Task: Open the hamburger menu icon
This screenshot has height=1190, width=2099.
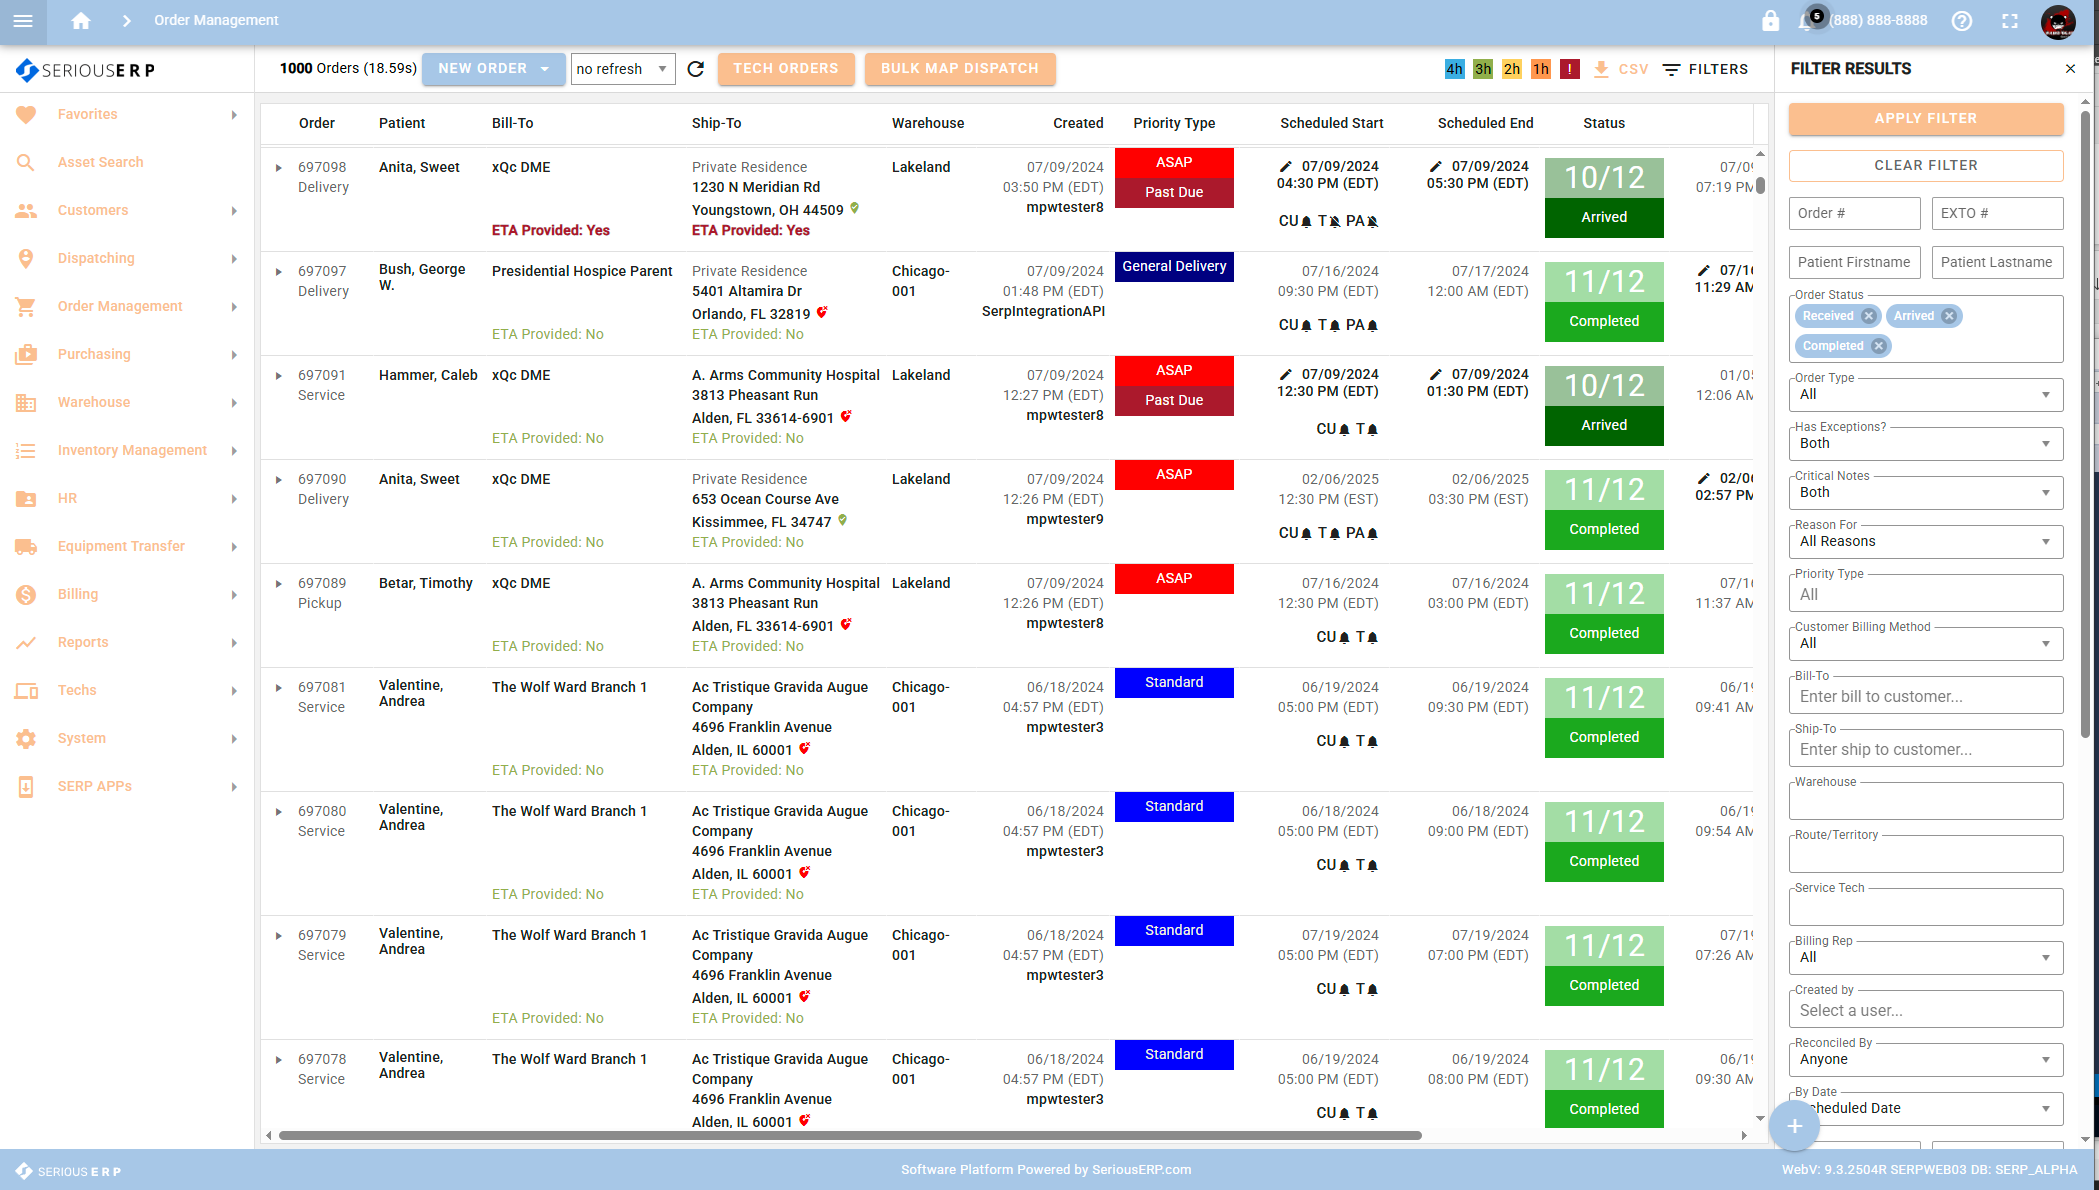Action: 23,21
